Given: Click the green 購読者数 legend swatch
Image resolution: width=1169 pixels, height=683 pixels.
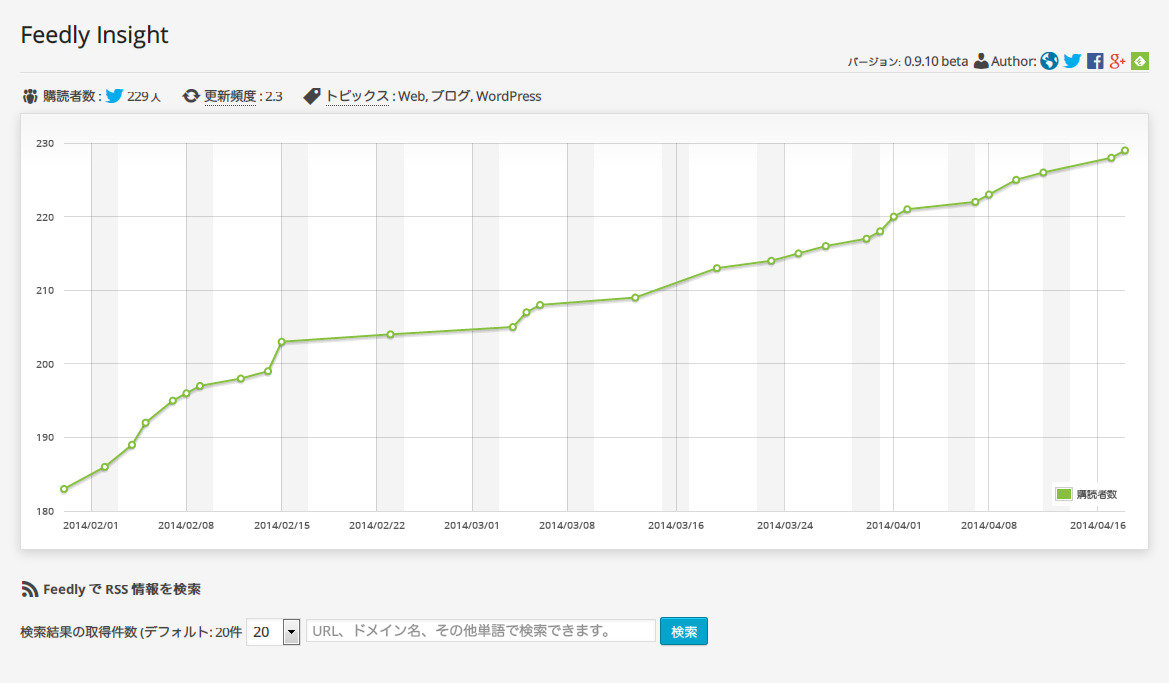Looking at the screenshot, I should pyautogui.click(x=1064, y=494).
